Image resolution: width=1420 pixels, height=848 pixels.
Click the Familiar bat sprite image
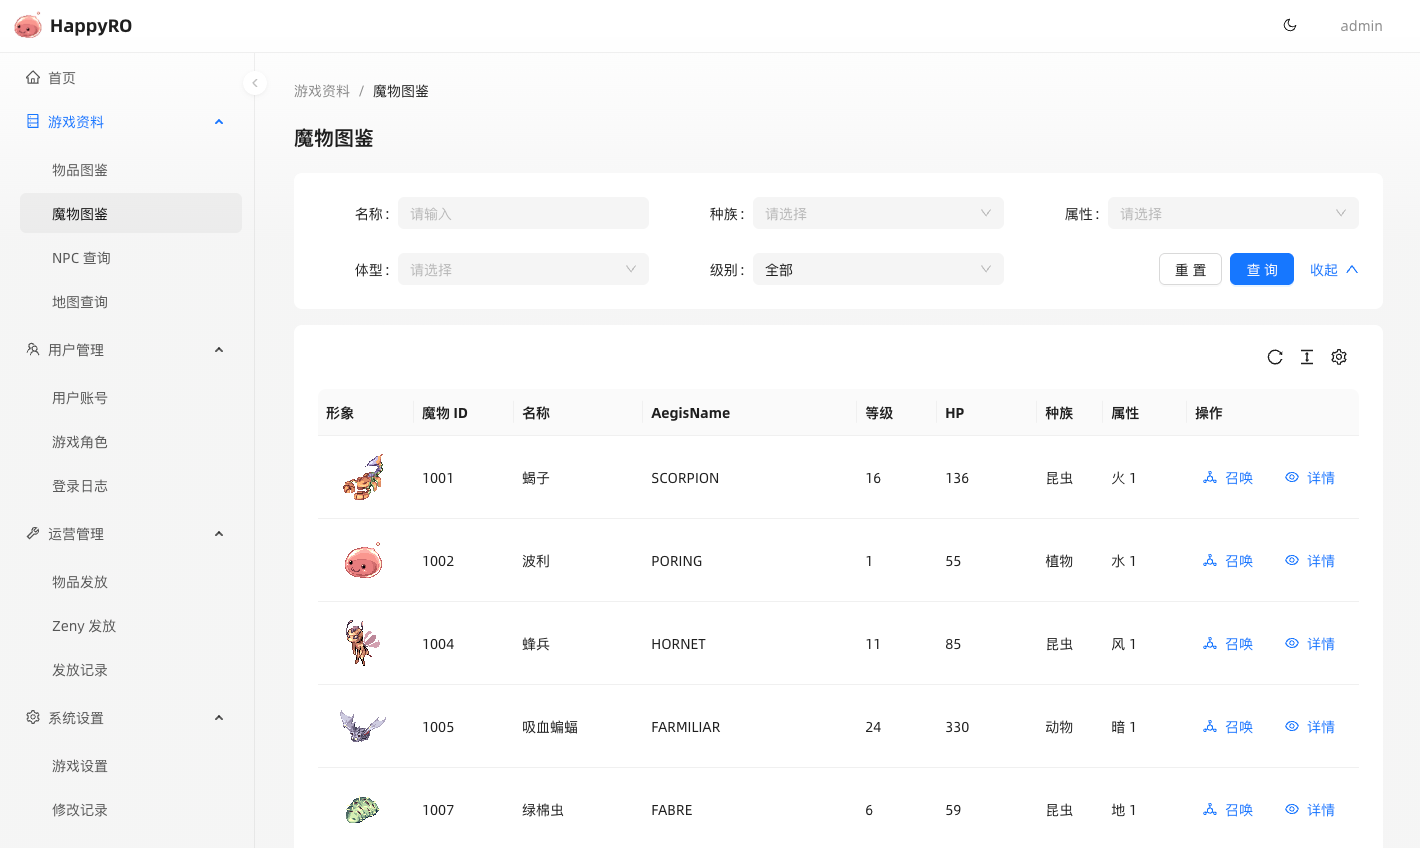363,726
